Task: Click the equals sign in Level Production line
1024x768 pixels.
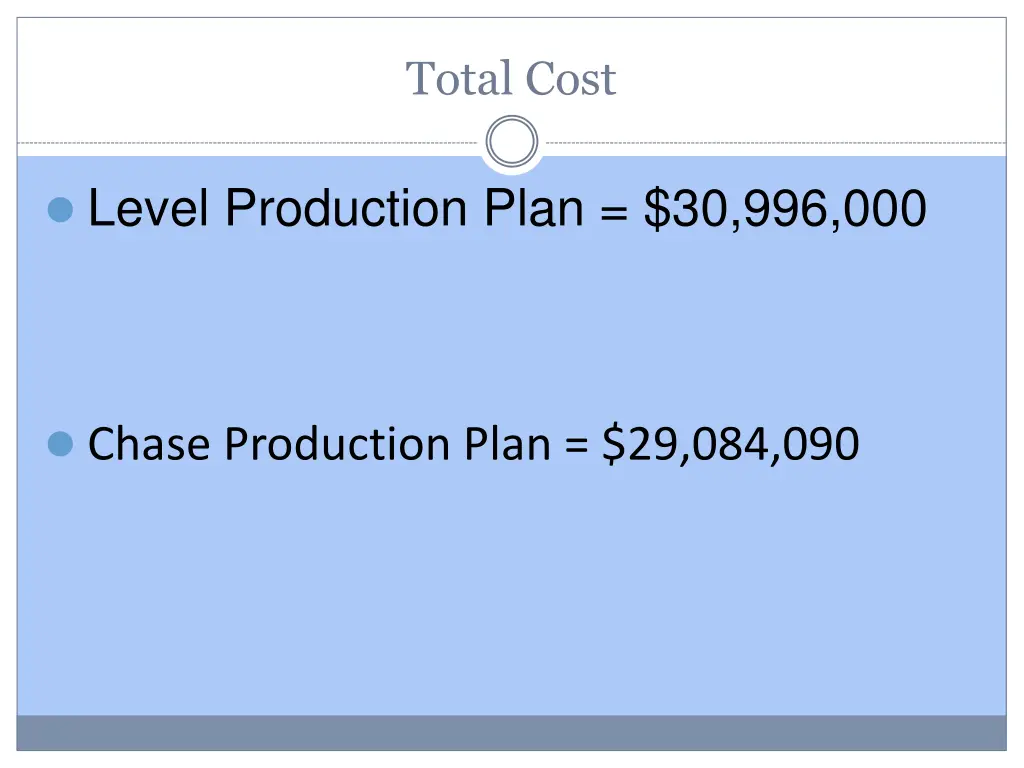Action: [x=614, y=212]
